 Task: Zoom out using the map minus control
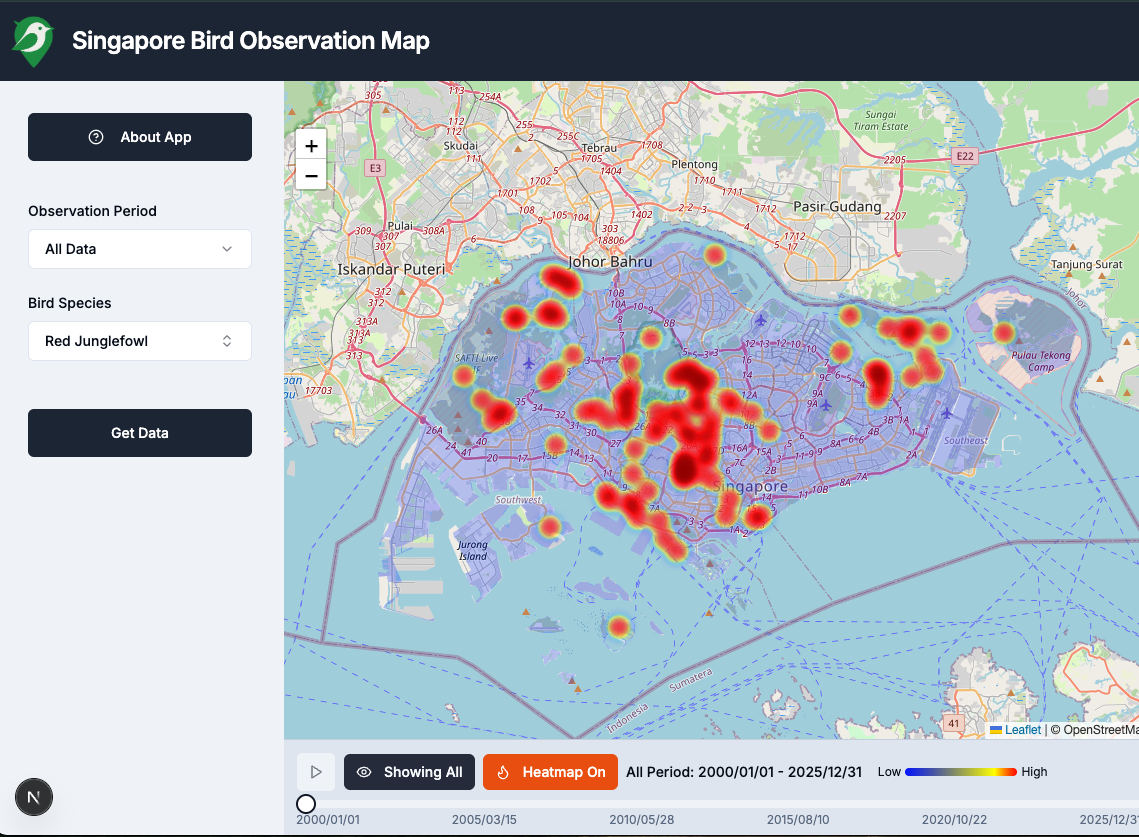pos(311,175)
